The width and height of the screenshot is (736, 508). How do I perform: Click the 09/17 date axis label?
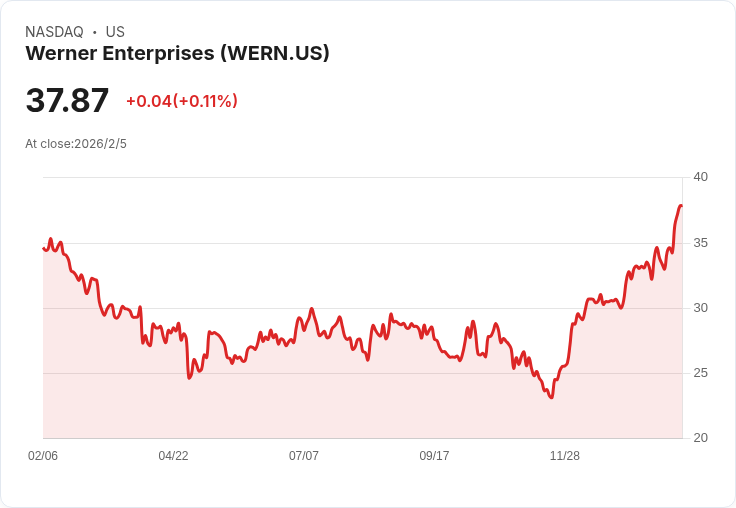tap(434, 455)
